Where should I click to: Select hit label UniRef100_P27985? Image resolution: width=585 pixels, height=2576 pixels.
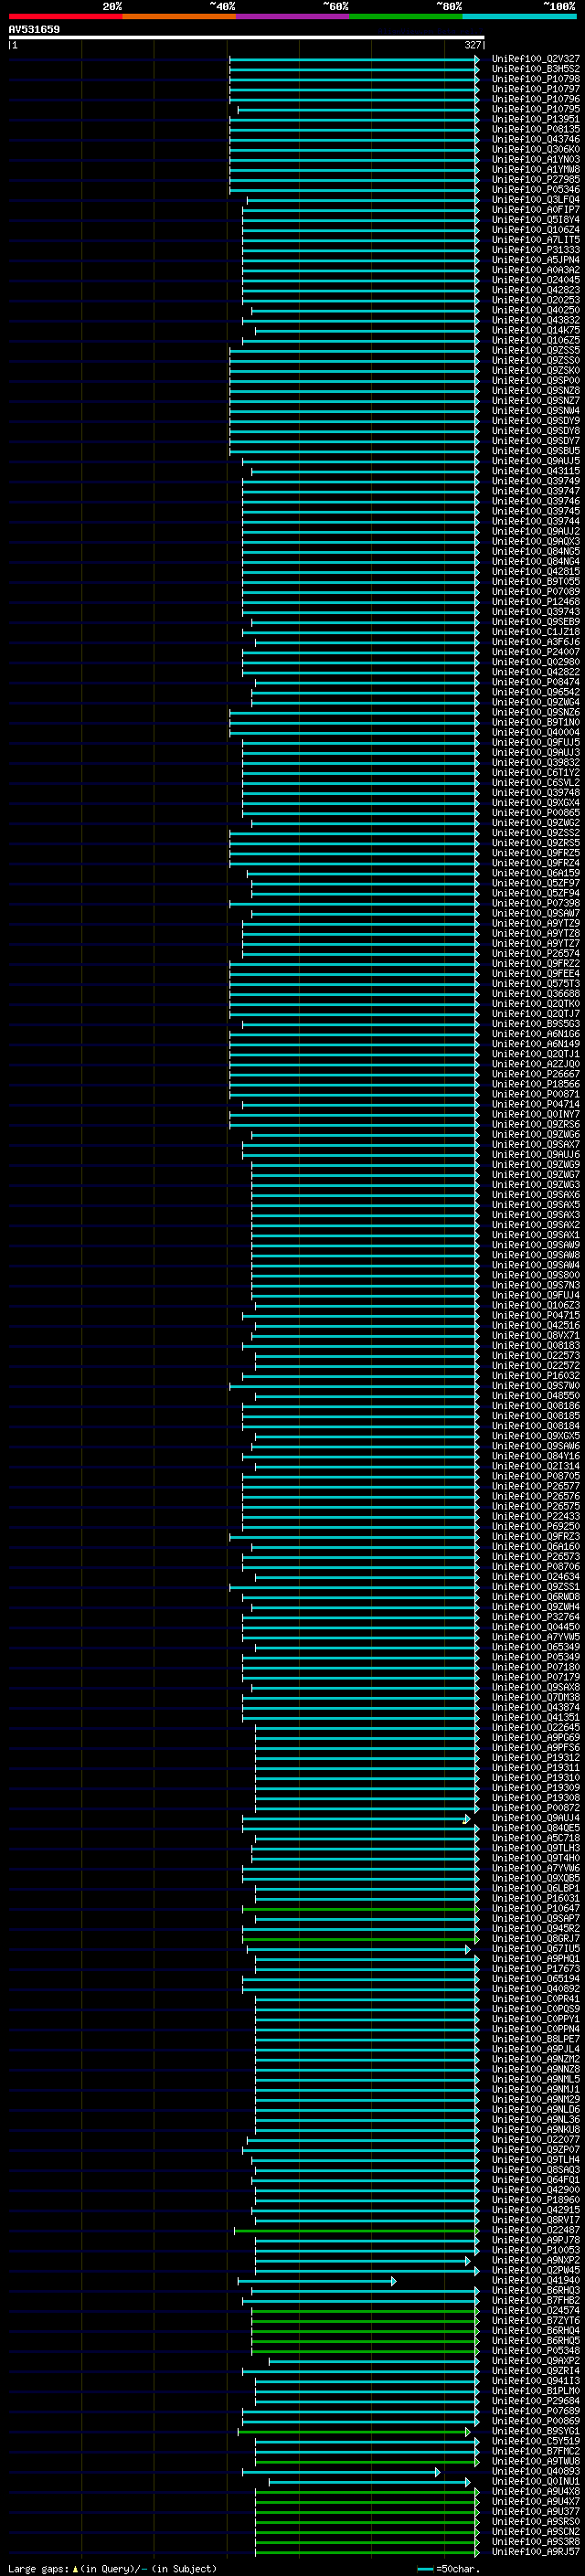tap(535, 179)
